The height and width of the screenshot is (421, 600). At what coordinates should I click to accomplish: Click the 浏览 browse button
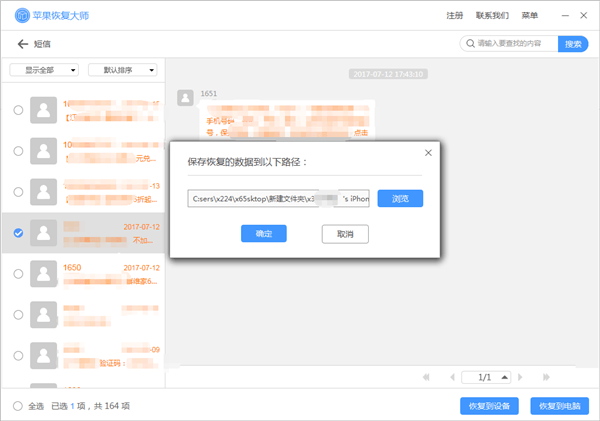pos(400,198)
